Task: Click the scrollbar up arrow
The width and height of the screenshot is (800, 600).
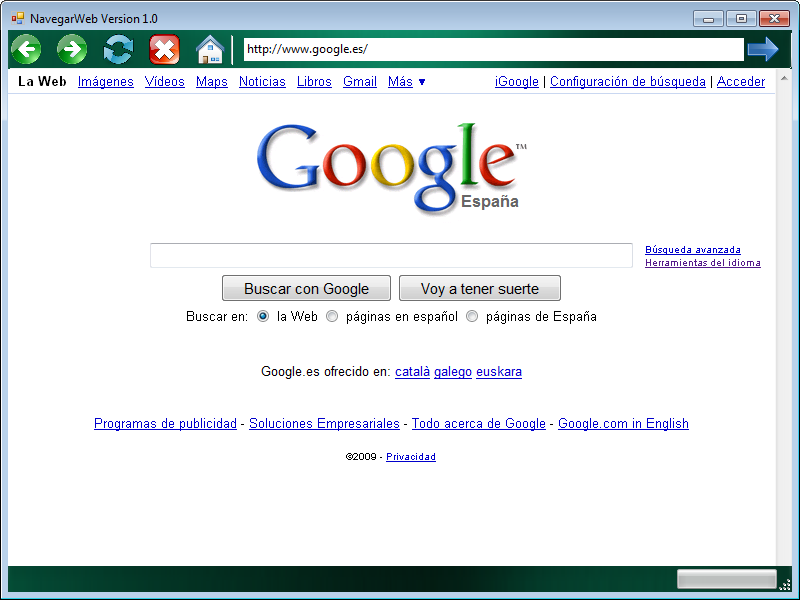Action: point(784,79)
